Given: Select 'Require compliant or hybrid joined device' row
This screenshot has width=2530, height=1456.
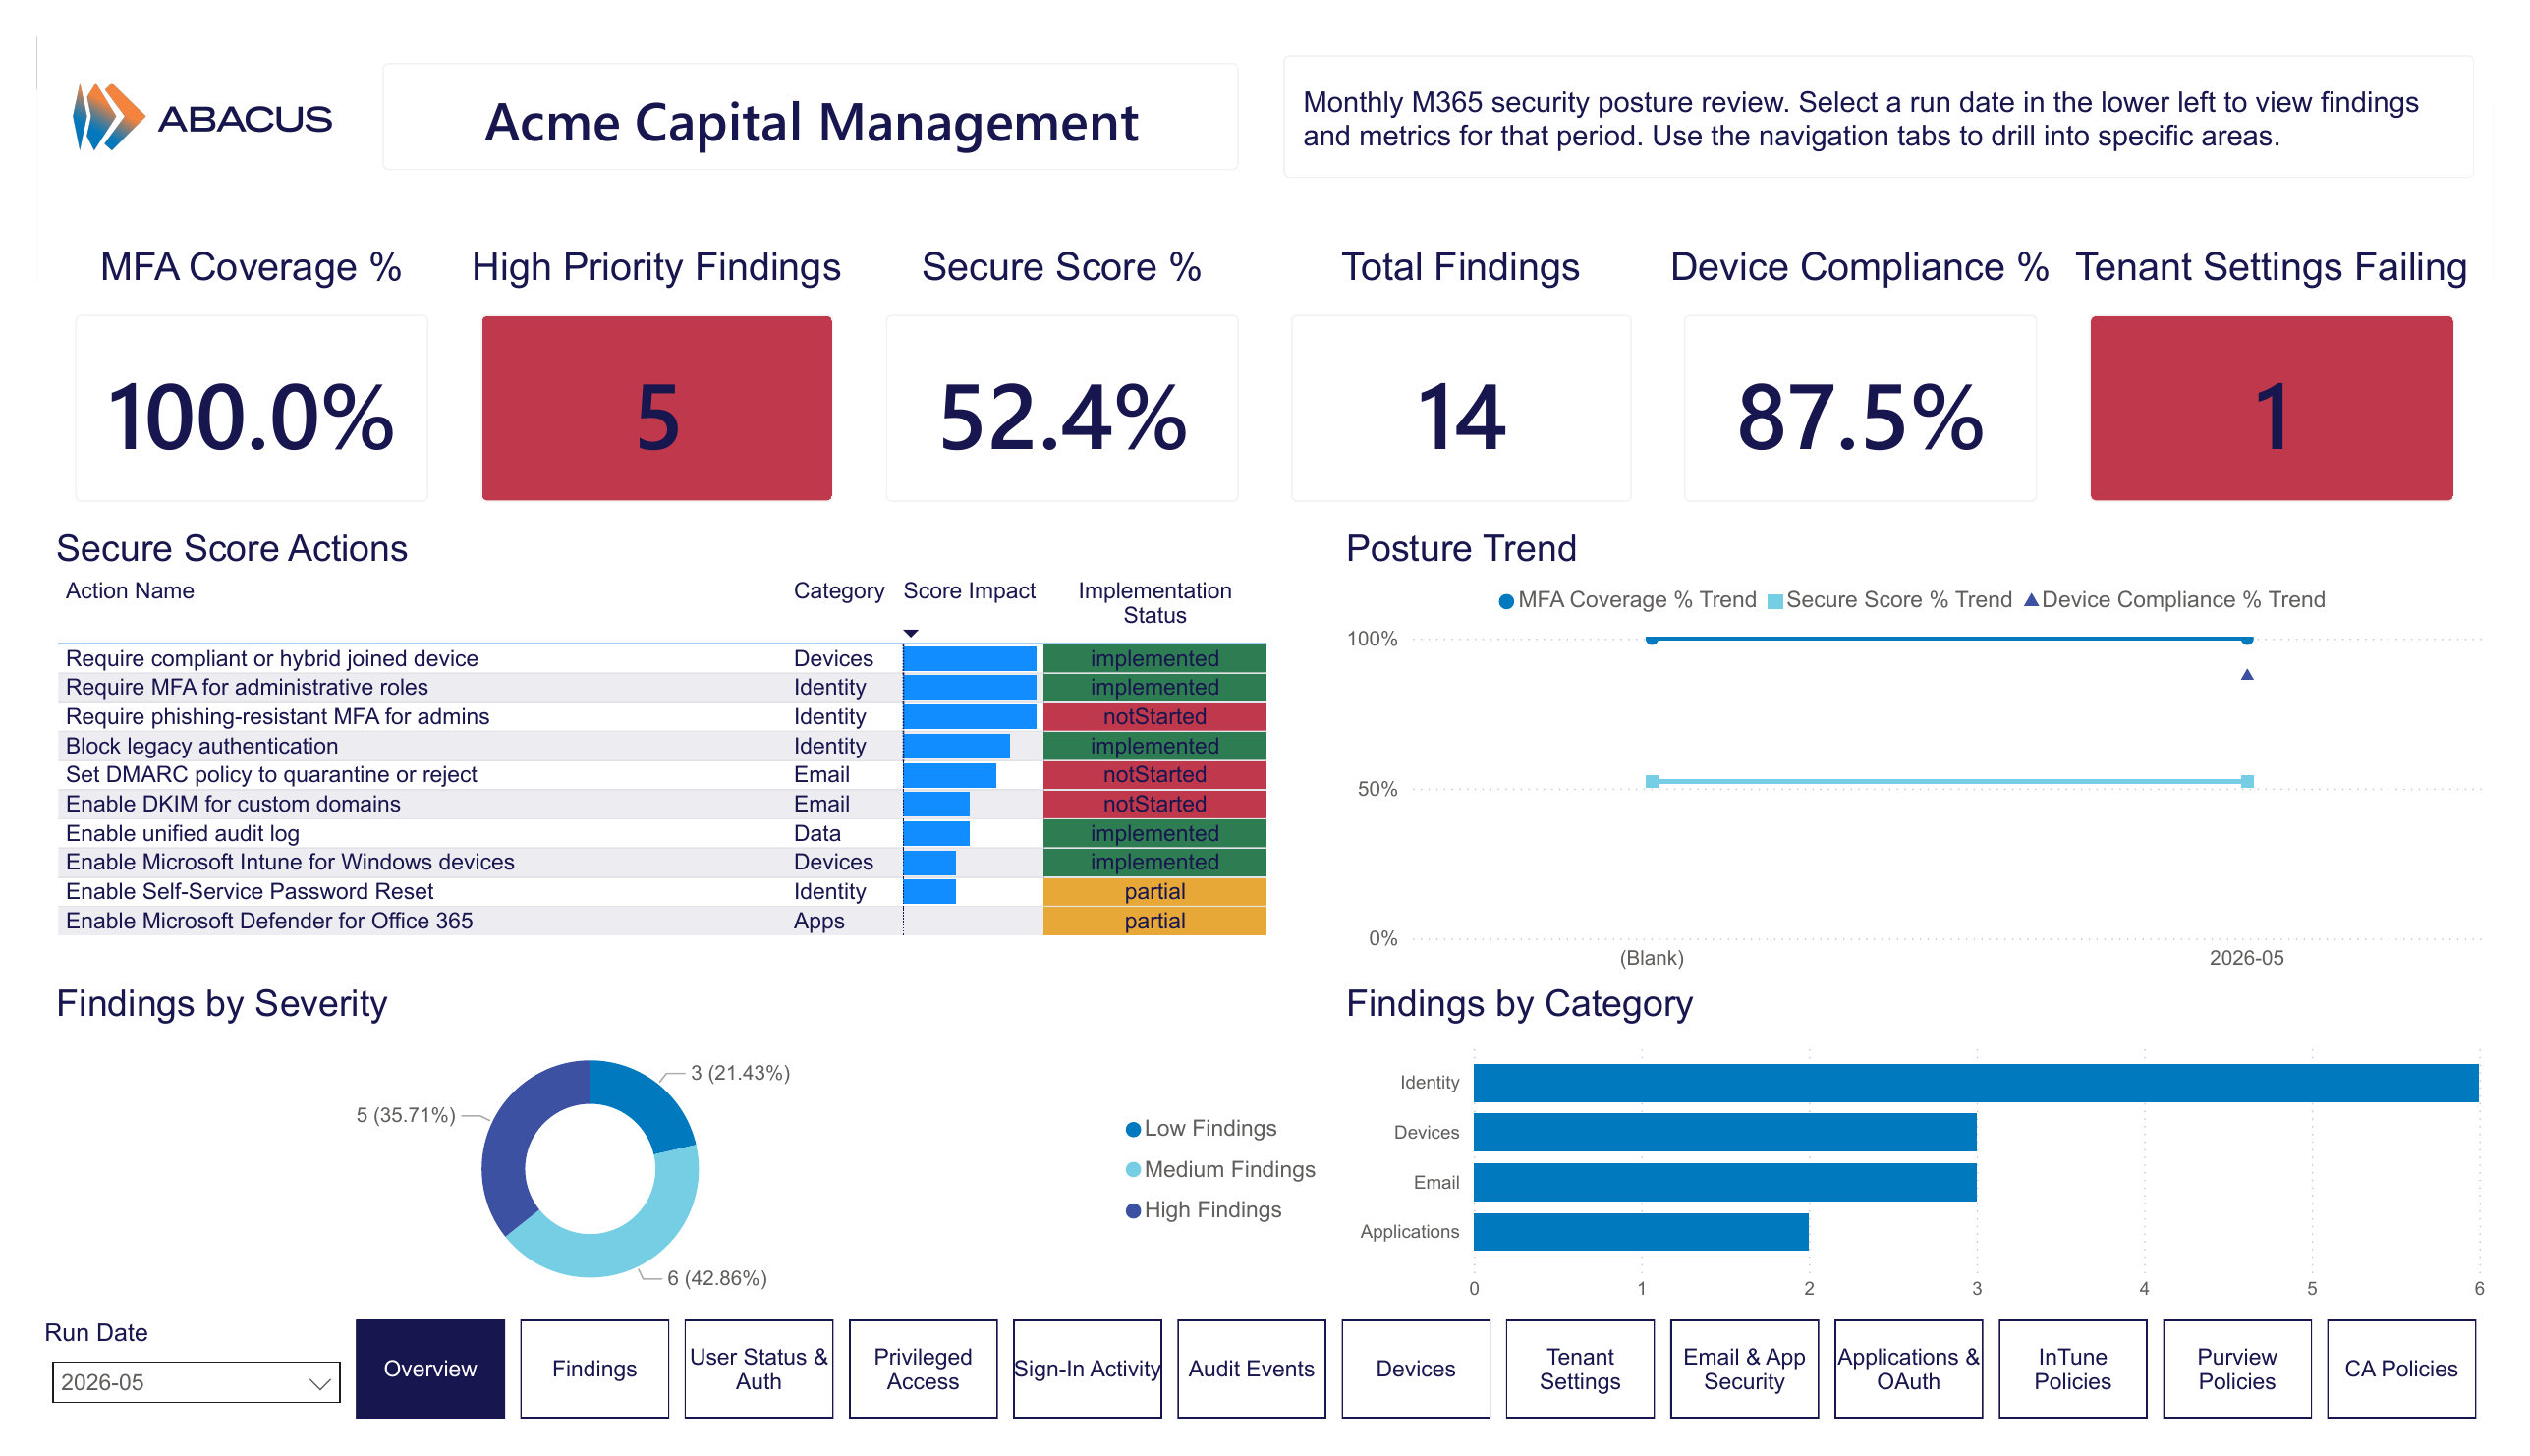Looking at the screenshot, I should coord(661,658).
